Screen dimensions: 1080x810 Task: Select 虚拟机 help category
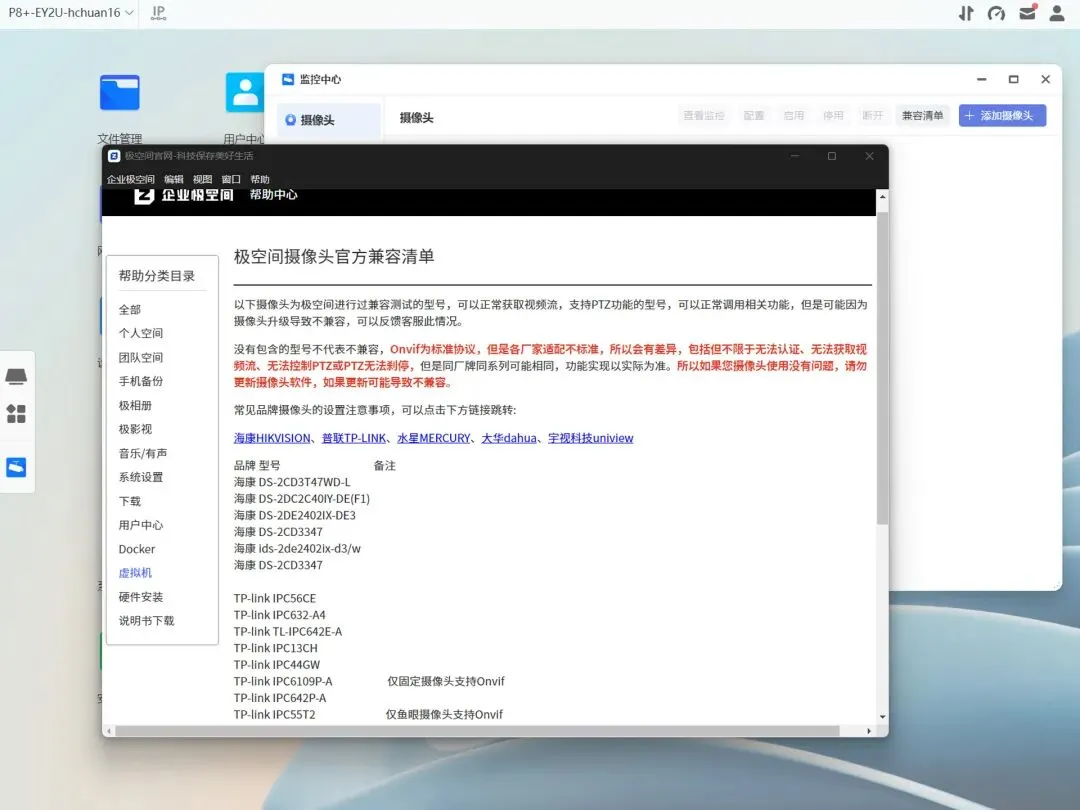coord(135,573)
